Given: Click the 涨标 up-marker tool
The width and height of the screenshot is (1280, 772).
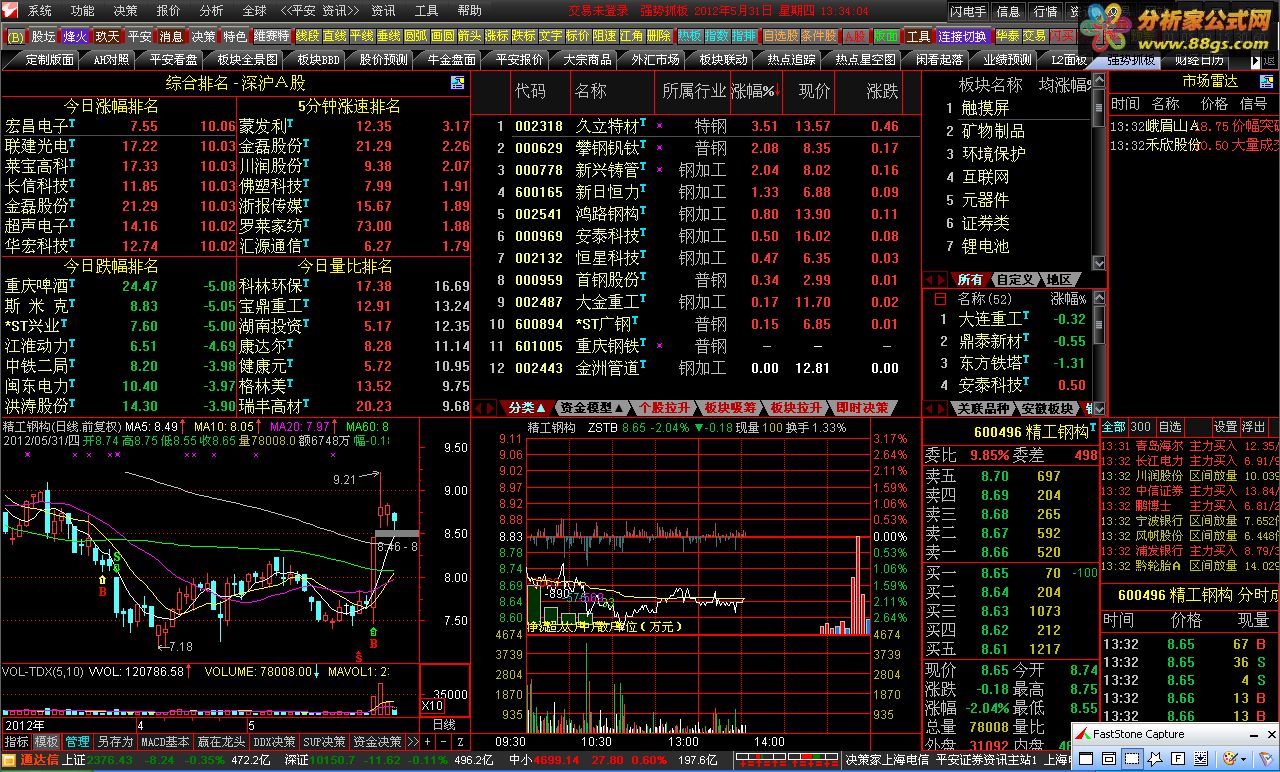Looking at the screenshot, I should (x=496, y=35).
